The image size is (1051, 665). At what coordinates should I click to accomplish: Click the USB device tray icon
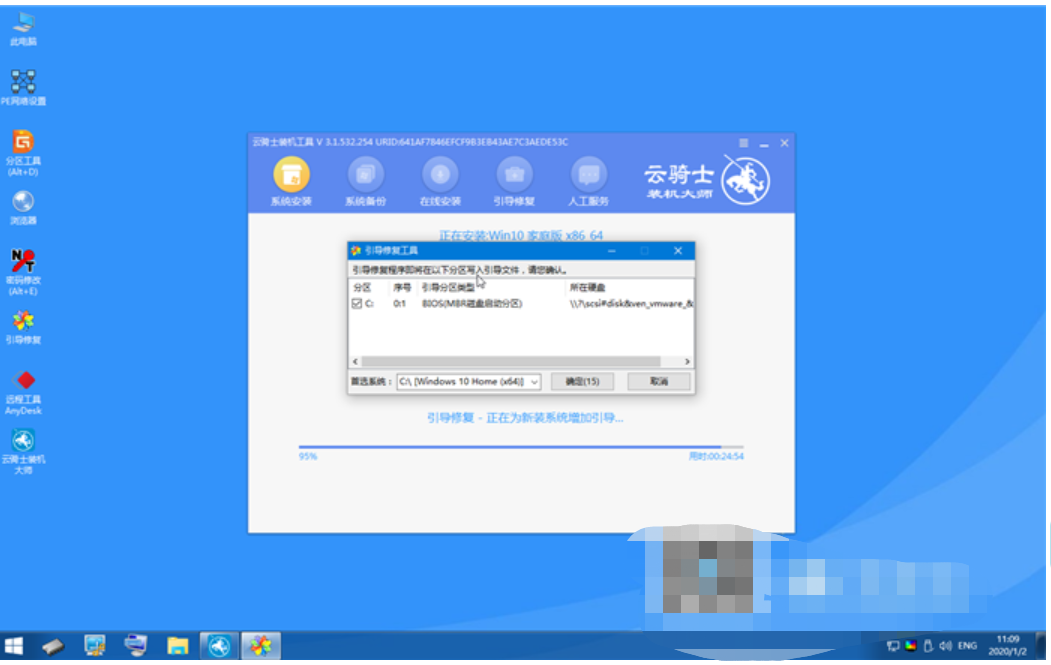[x=928, y=646]
